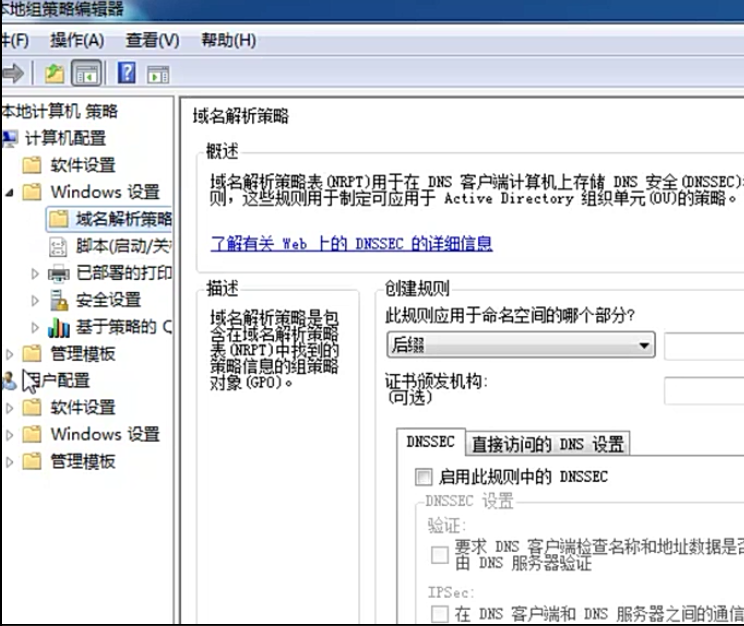Select the 安全设置 tree label
The height and width of the screenshot is (626, 744).
coord(109,300)
